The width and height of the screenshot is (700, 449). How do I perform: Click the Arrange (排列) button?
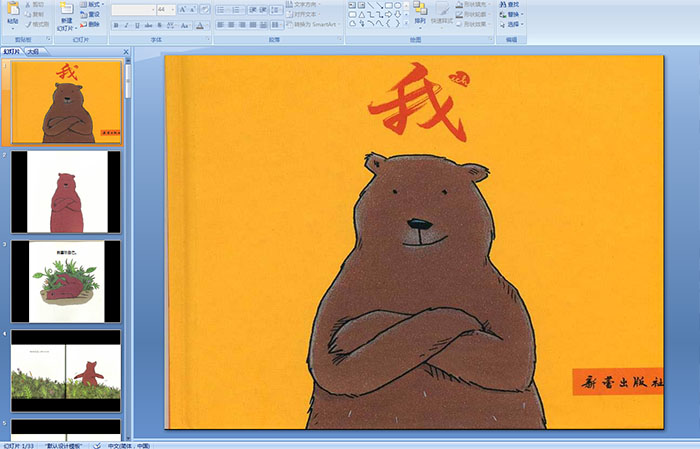pos(420,13)
